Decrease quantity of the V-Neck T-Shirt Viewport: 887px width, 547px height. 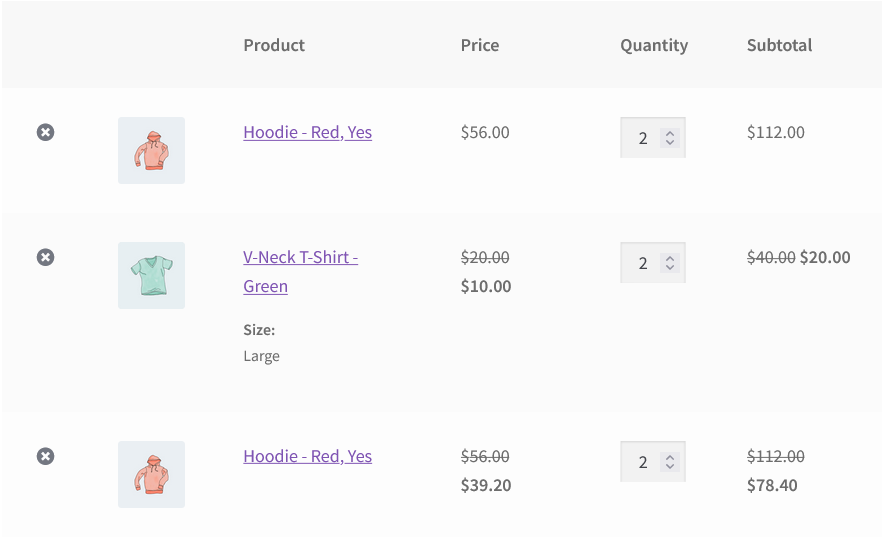tap(670, 267)
